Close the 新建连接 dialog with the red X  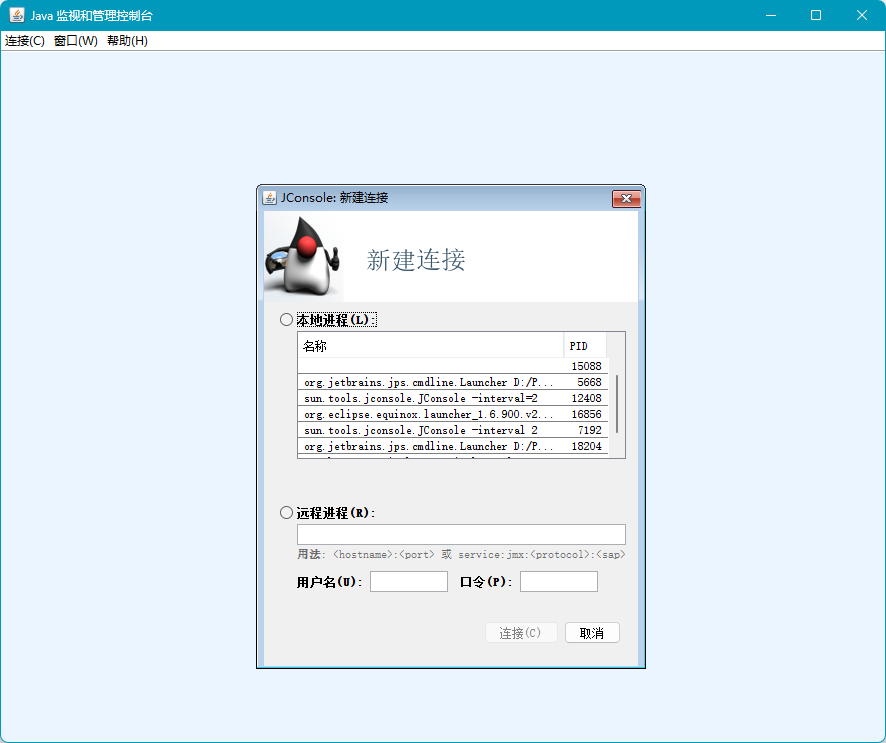point(626,198)
